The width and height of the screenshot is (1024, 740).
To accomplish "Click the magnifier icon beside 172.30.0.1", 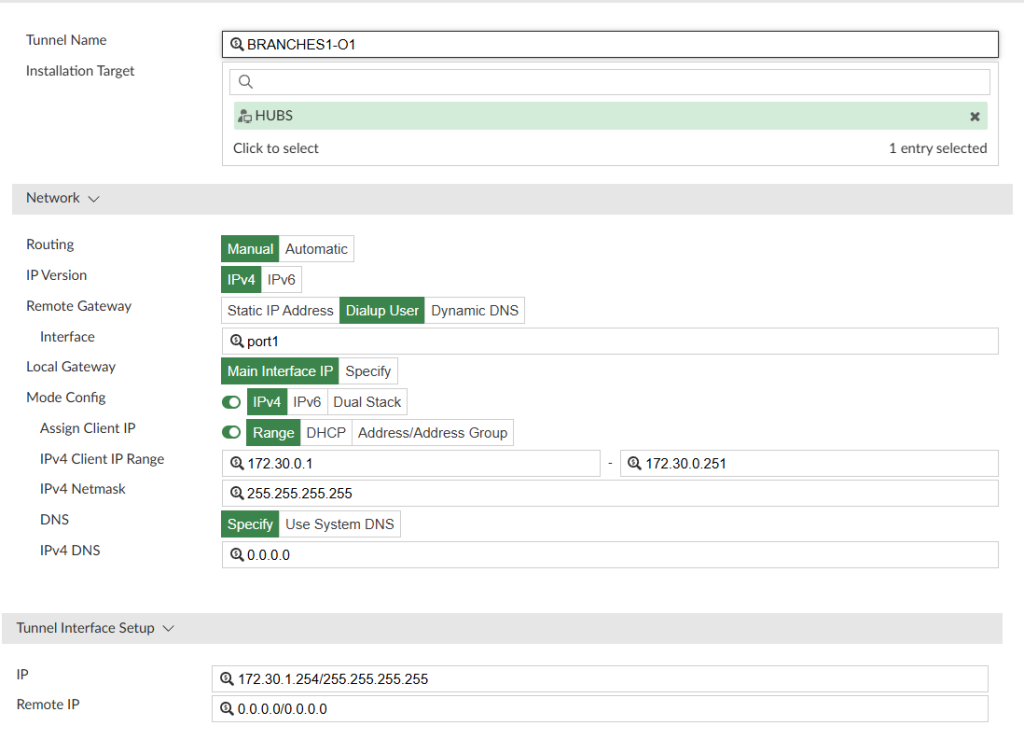I will point(236,463).
